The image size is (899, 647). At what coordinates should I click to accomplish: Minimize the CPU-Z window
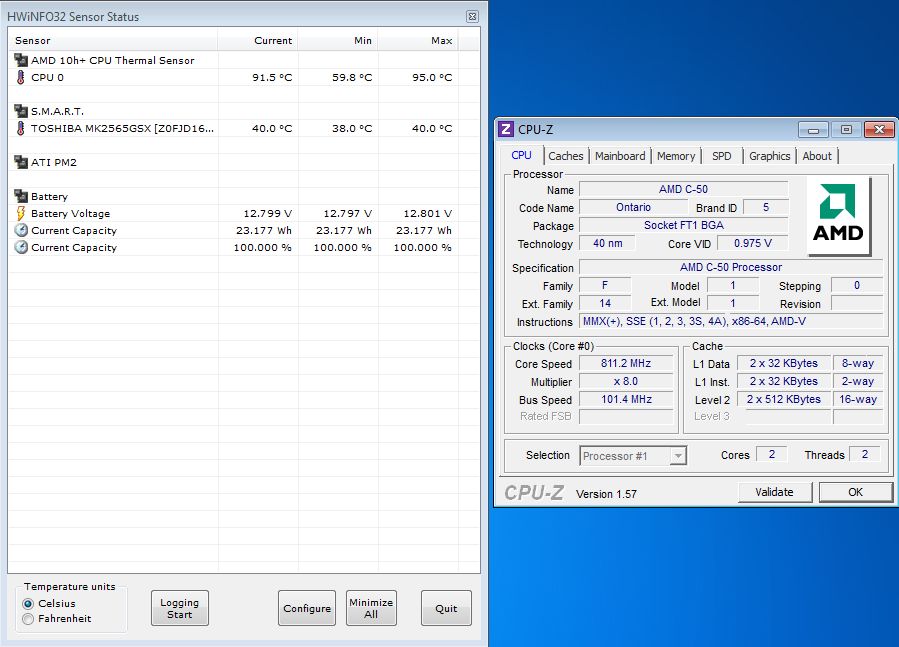point(814,130)
